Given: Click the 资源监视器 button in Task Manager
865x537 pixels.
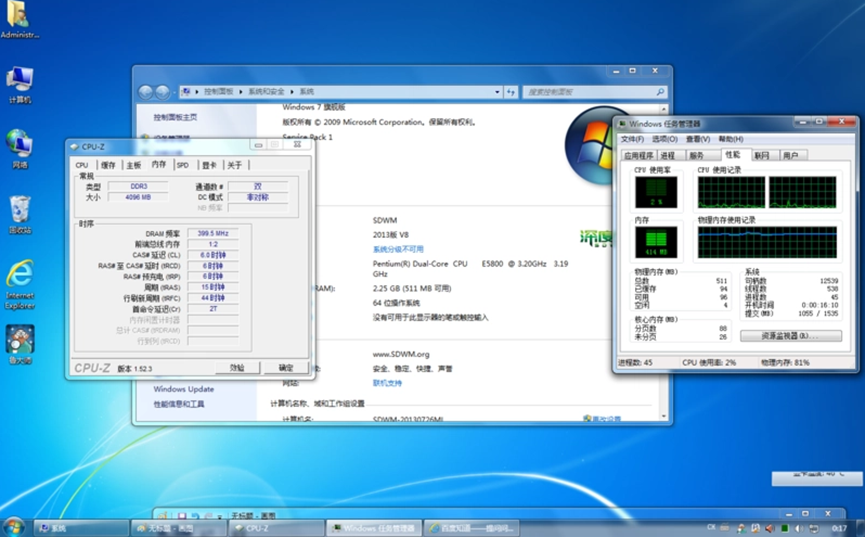Looking at the screenshot, I should tap(791, 336).
